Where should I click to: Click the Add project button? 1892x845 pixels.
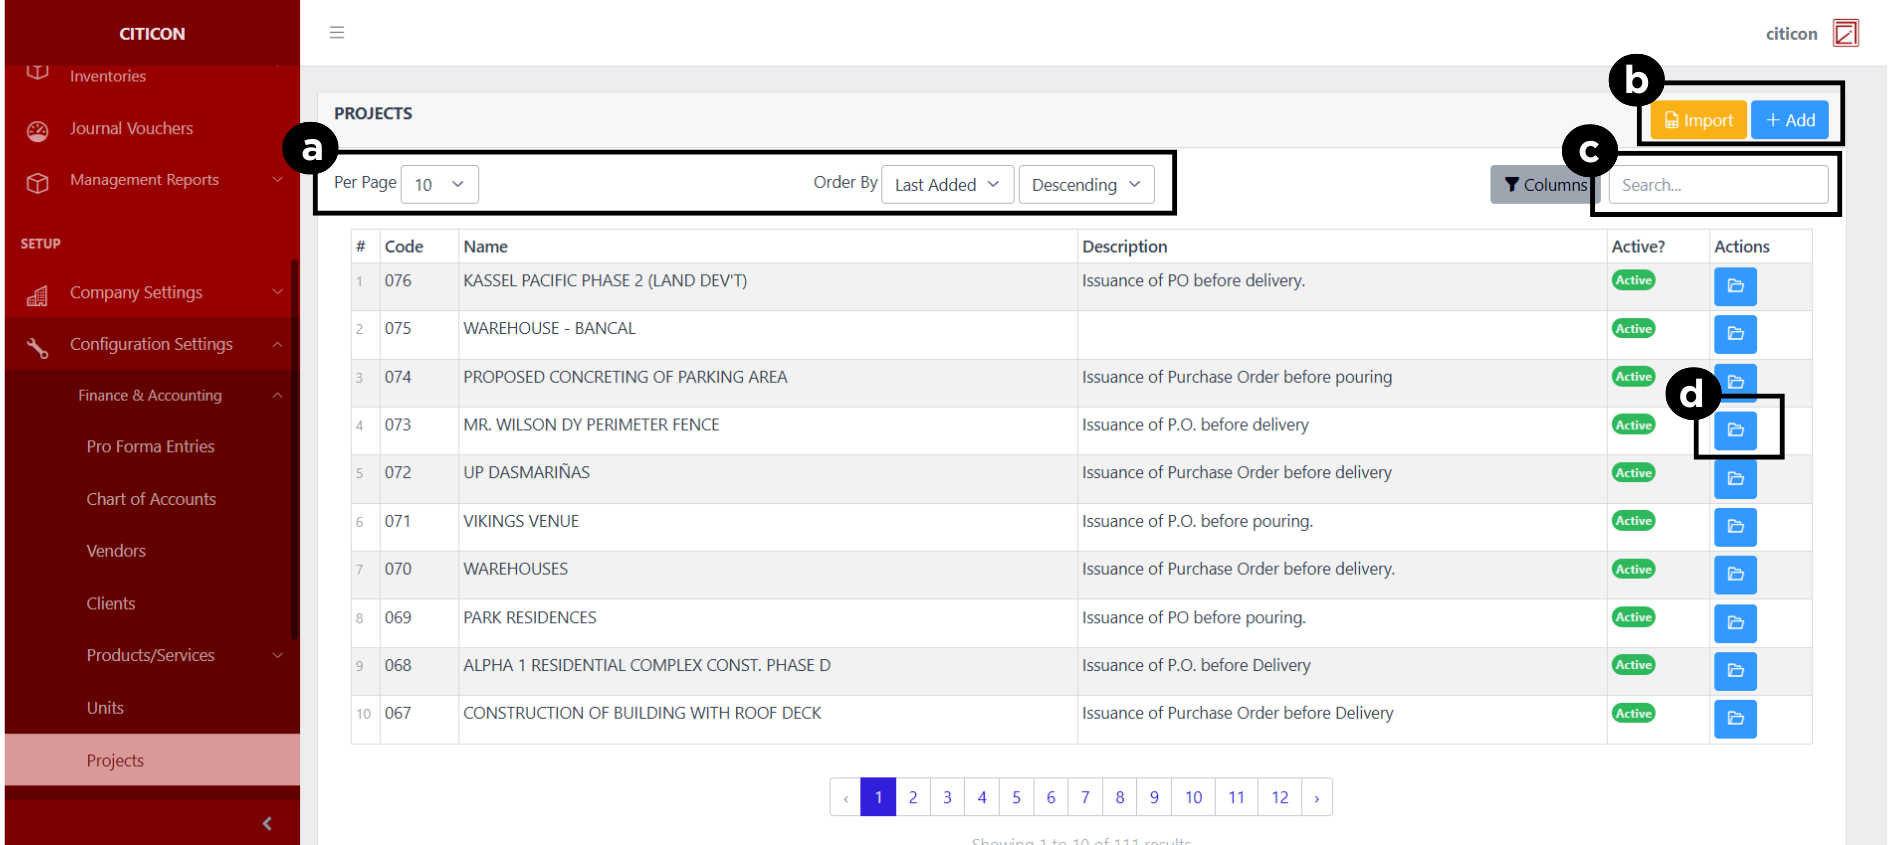pos(1789,121)
